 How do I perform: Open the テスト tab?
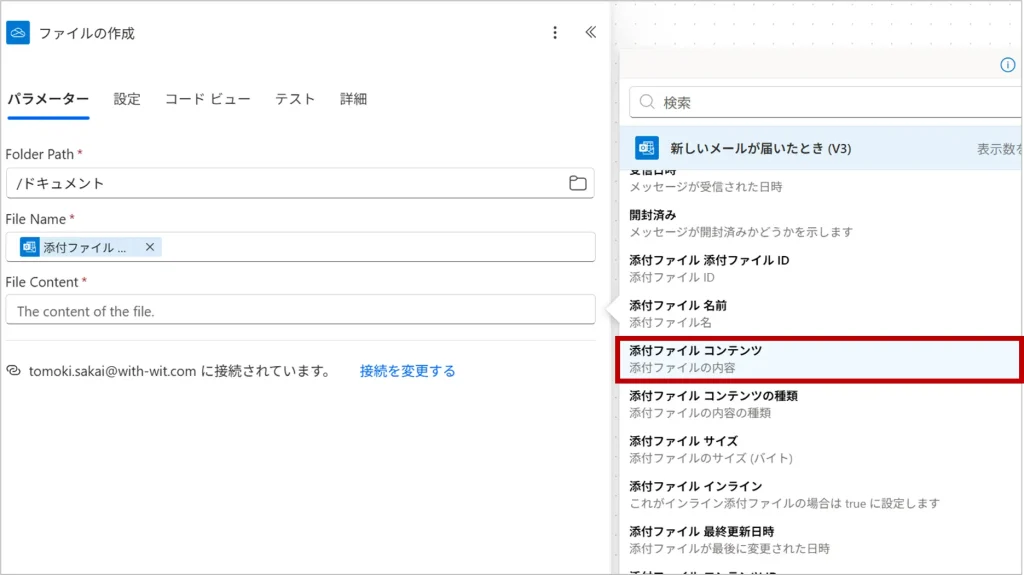pos(295,99)
